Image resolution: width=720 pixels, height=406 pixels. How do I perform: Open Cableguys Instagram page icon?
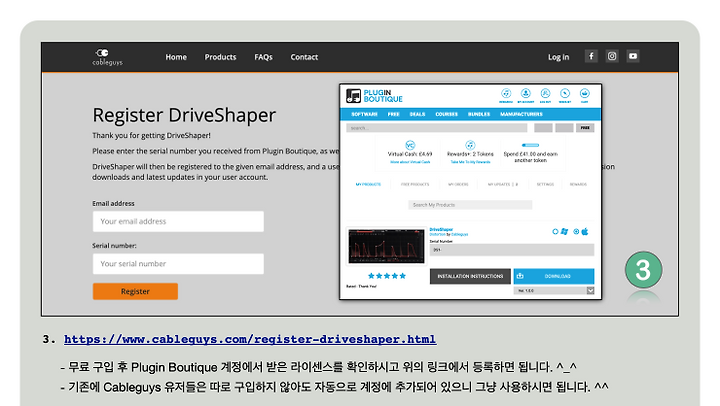tap(612, 56)
